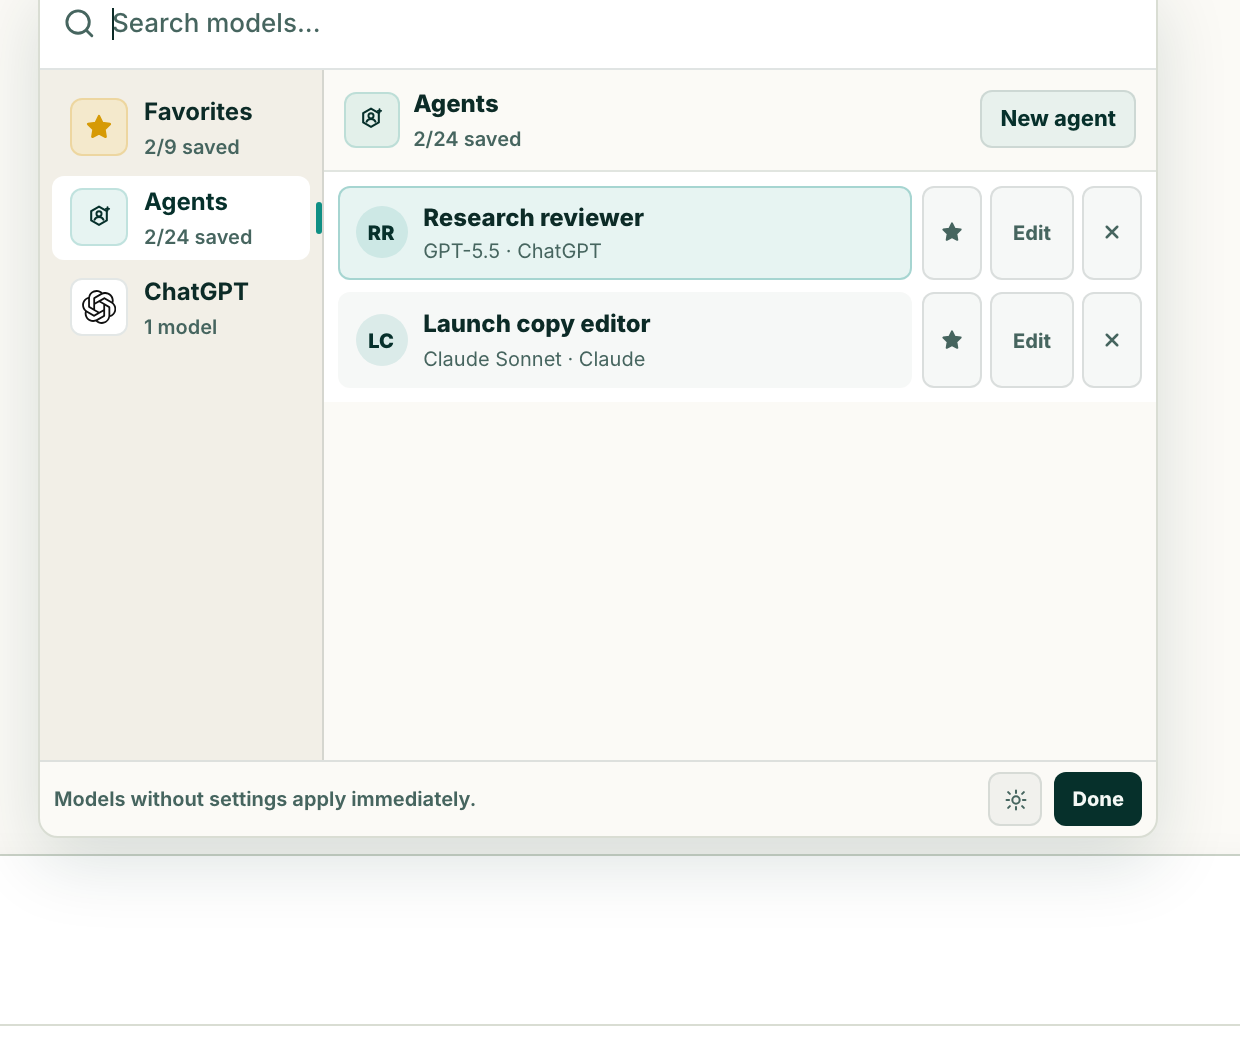
Task: Favorite the Launch copy editor agent
Action: [x=952, y=340]
